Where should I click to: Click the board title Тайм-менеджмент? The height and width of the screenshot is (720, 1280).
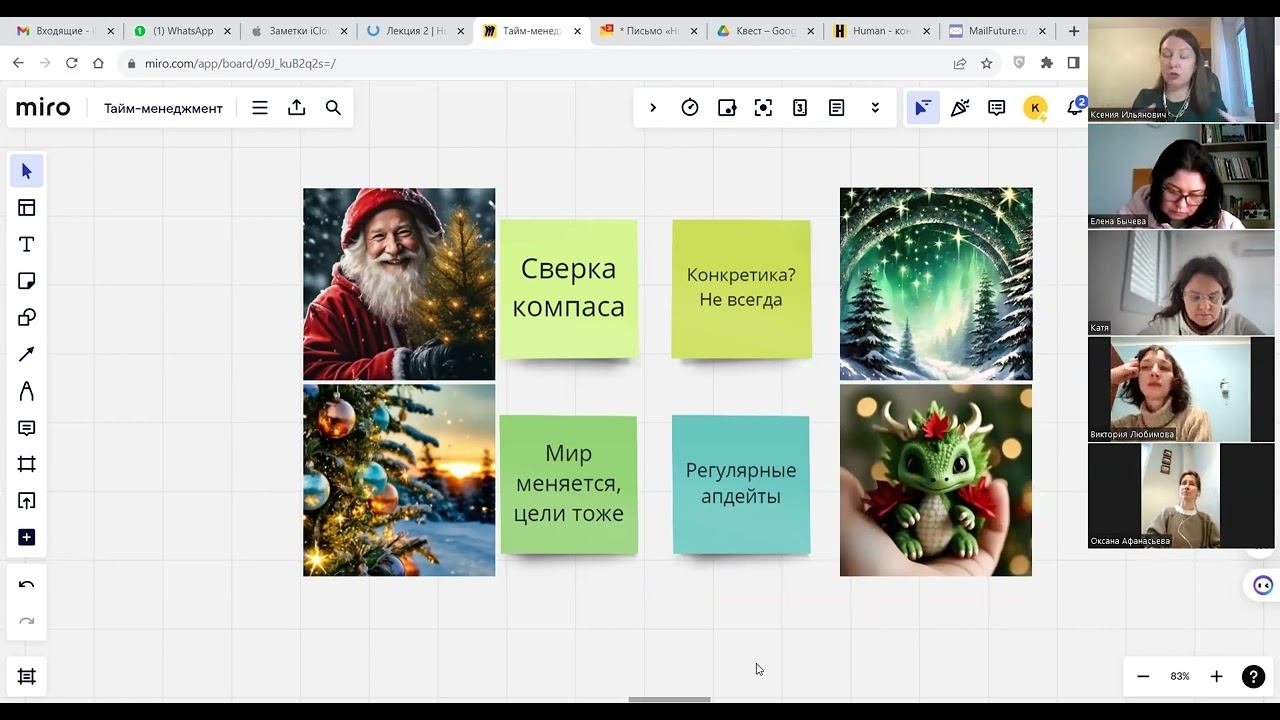[163, 108]
